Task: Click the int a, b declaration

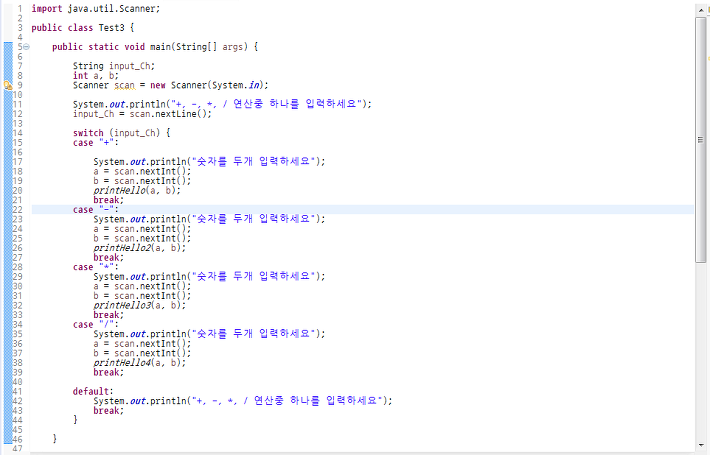Action: [x=96, y=76]
